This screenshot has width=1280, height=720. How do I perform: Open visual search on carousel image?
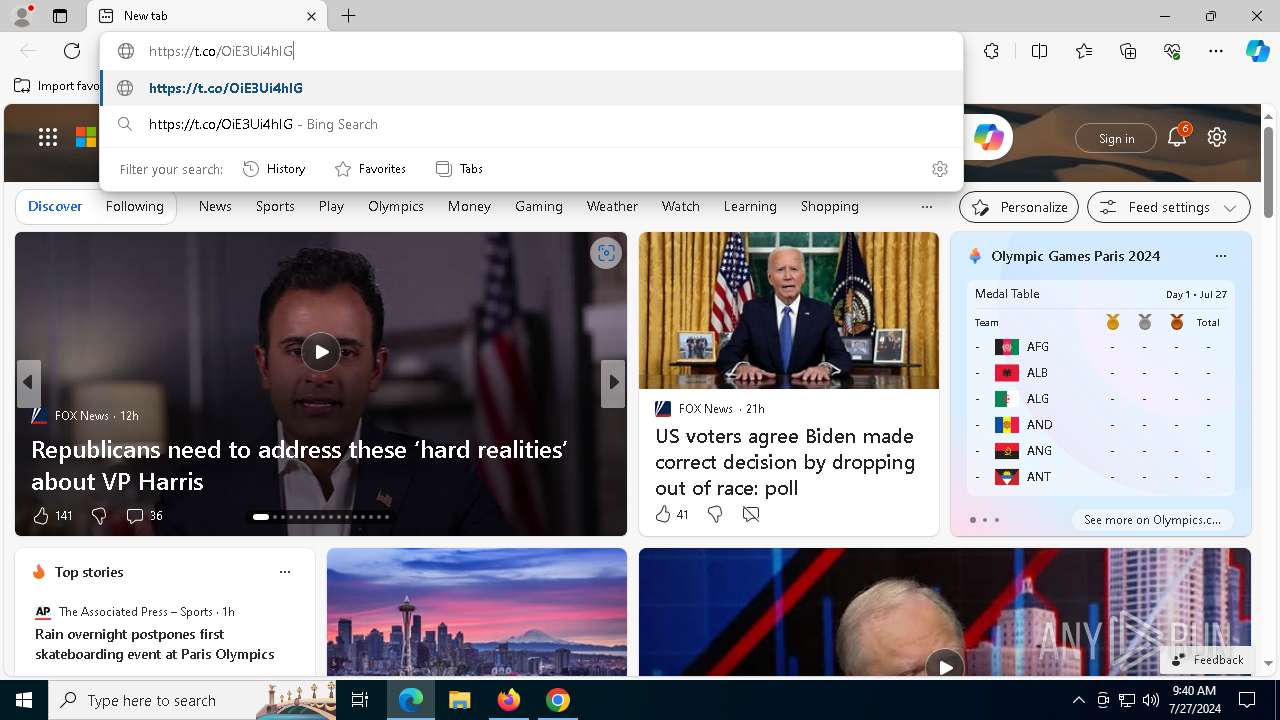coord(605,253)
